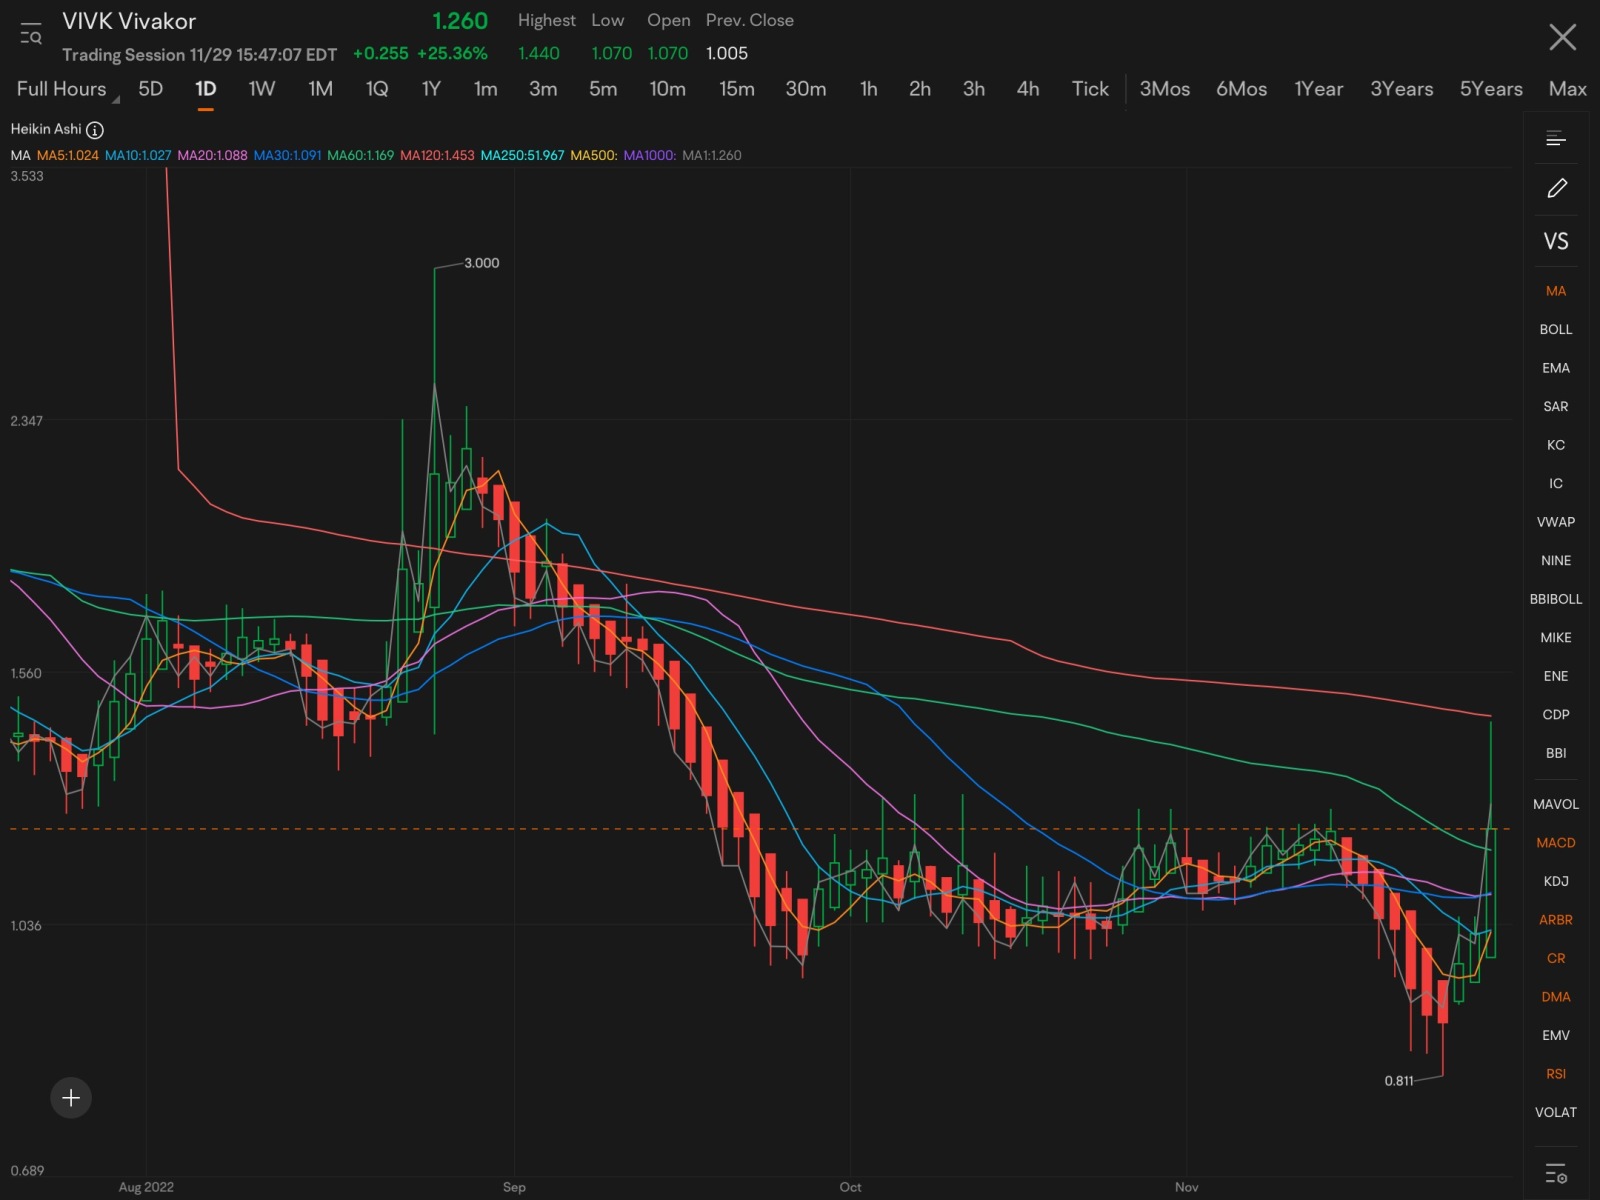The width and height of the screenshot is (1600, 1200).
Task: Switch to the 1Q timeframe tab
Action: 376,89
